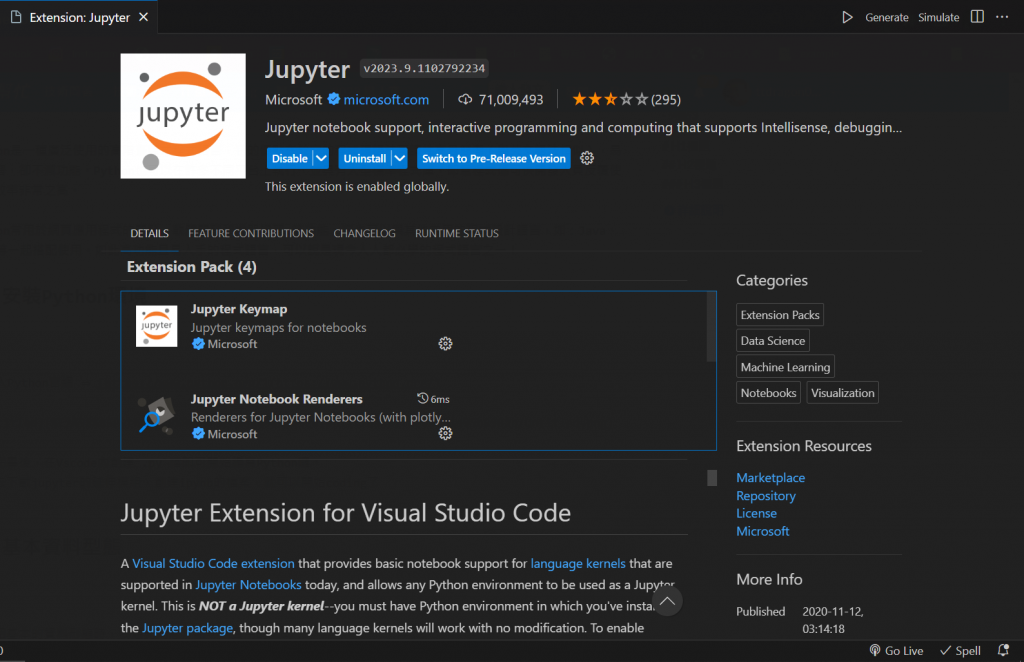Expand the Disable dropdown arrow
This screenshot has height=662, width=1024.
[x=321, y=159]
